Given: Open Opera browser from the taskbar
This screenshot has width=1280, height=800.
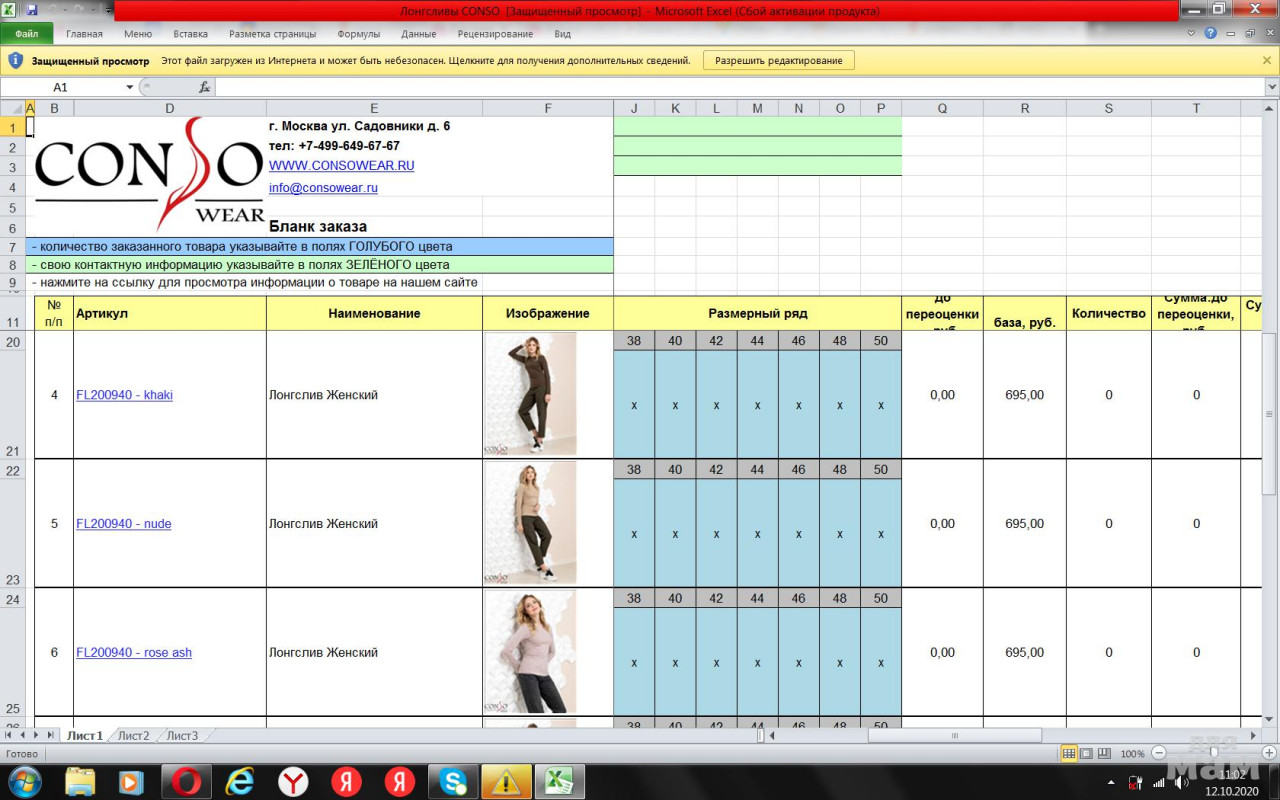Looking at the screenshot, I should pos(188,781).
